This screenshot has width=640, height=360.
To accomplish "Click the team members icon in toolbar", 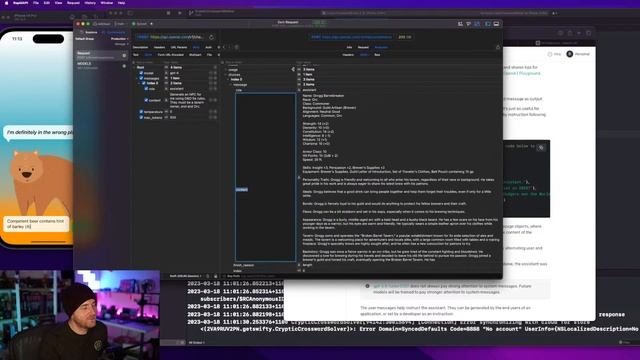I will click(460, 24).
